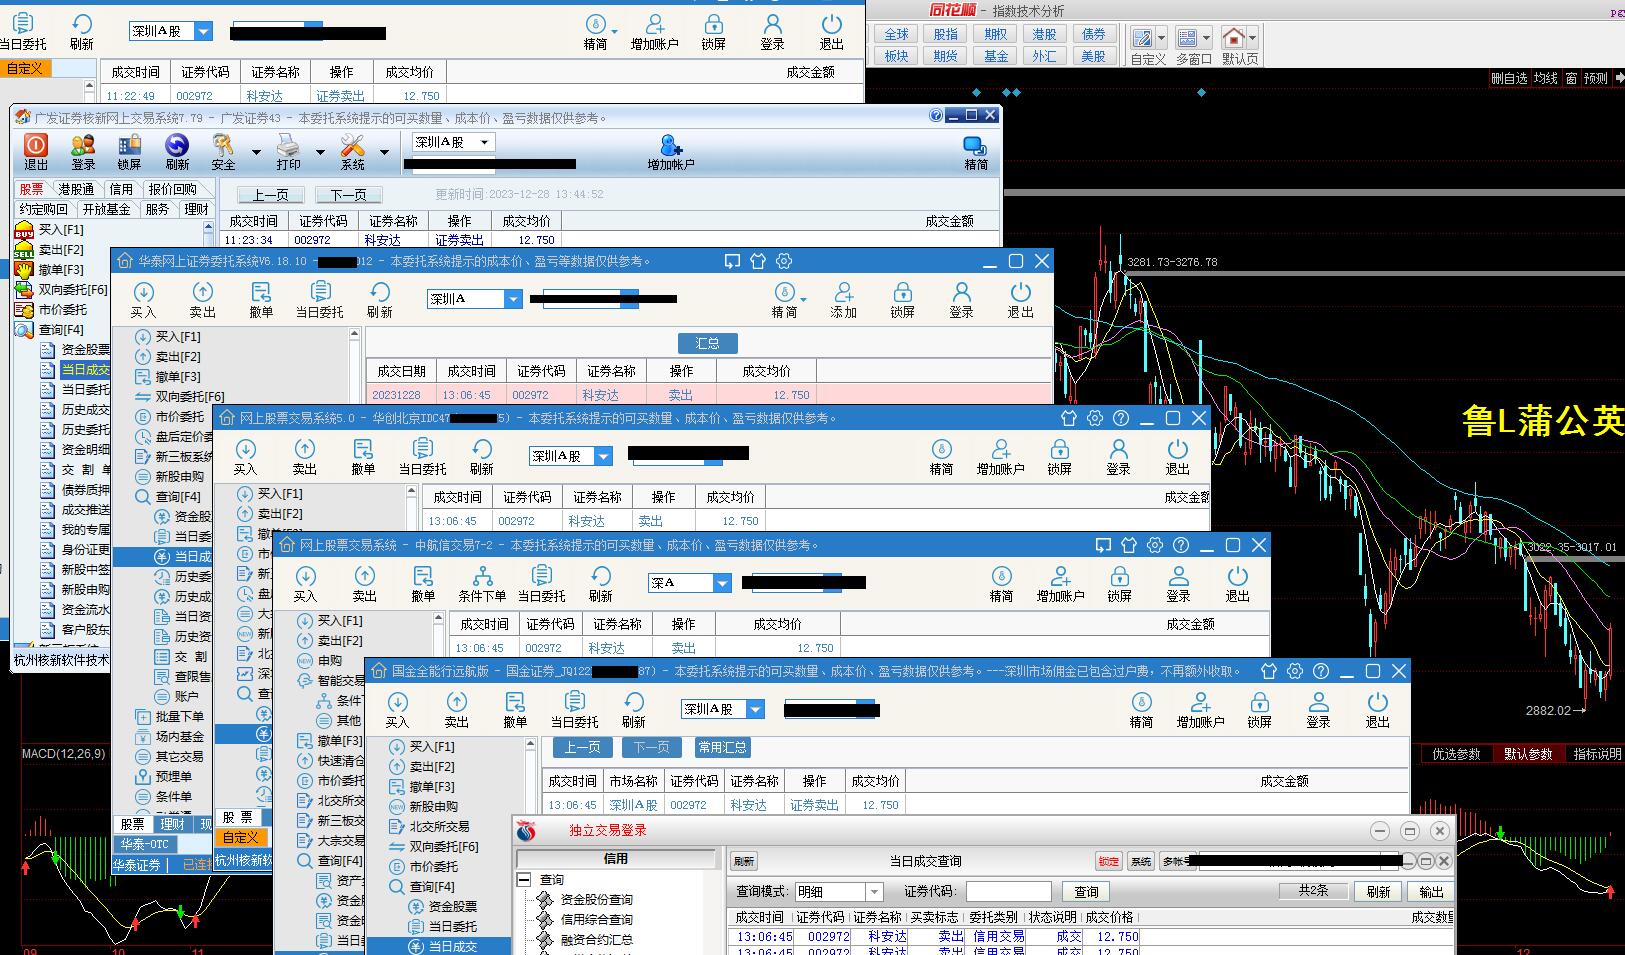Click 精简 icon in 广发证券 window

tap(975, 146)
